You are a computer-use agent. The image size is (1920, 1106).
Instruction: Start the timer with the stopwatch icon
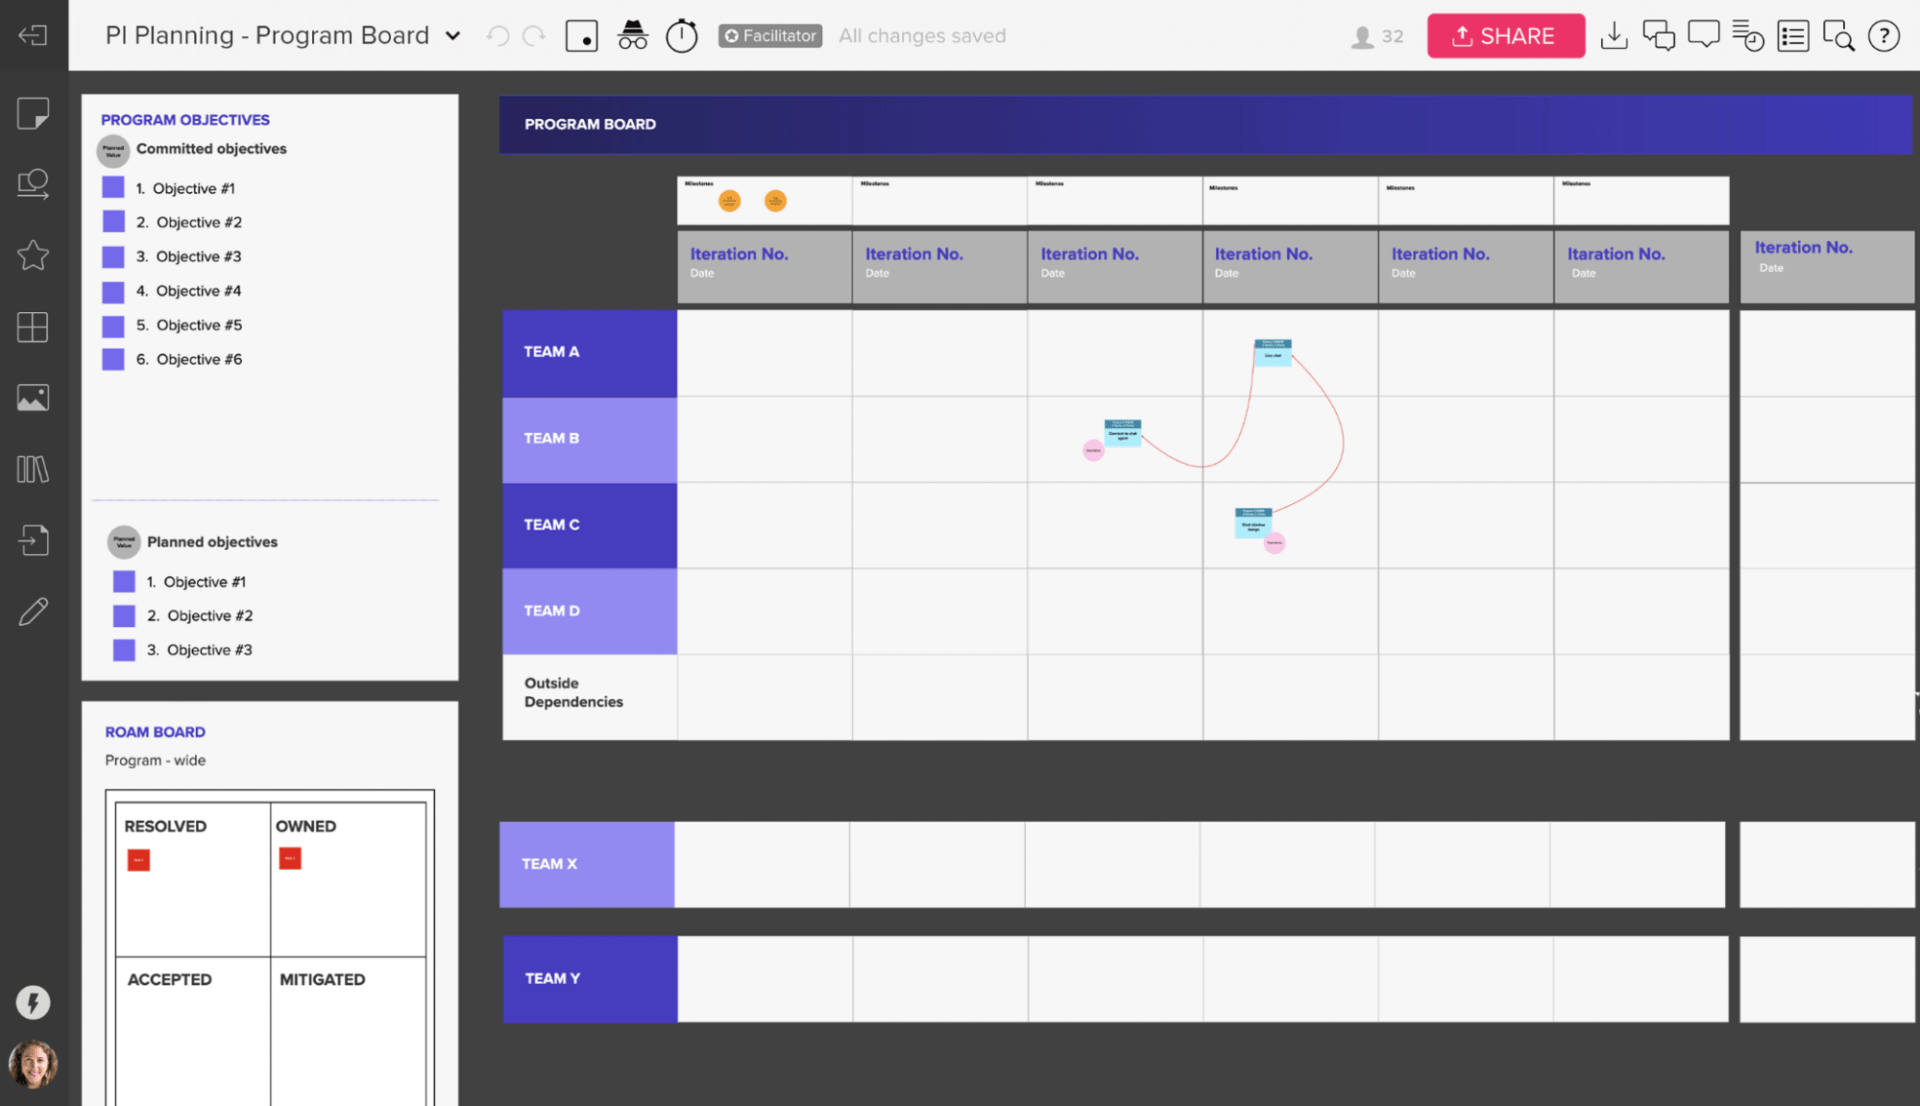(681, 35)
